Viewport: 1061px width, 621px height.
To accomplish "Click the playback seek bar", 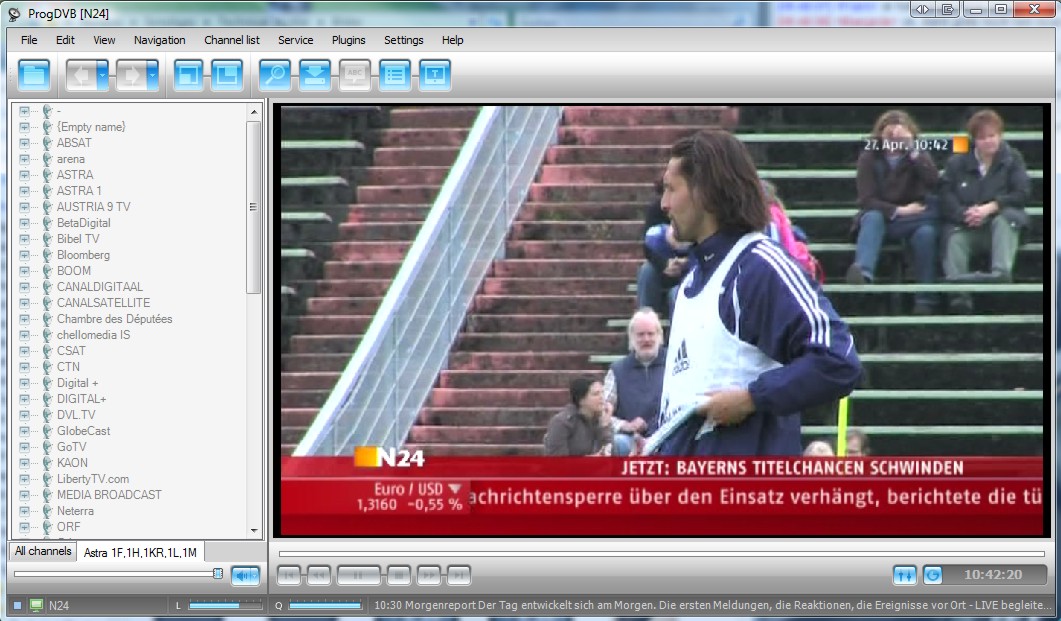I will click(x=661, y=553).
